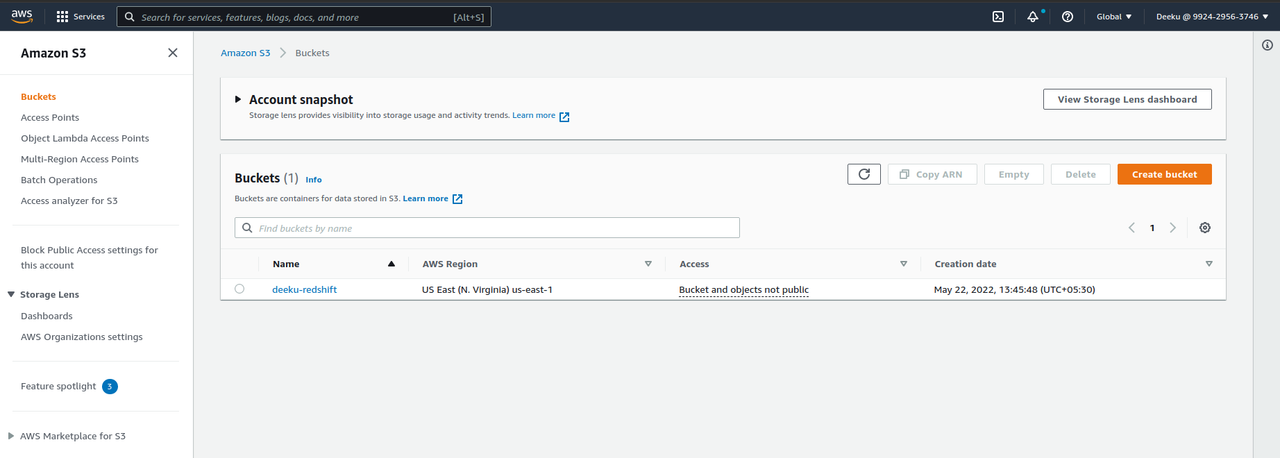
Task: Click the Empty button
Action: [x=1014, y=174]
